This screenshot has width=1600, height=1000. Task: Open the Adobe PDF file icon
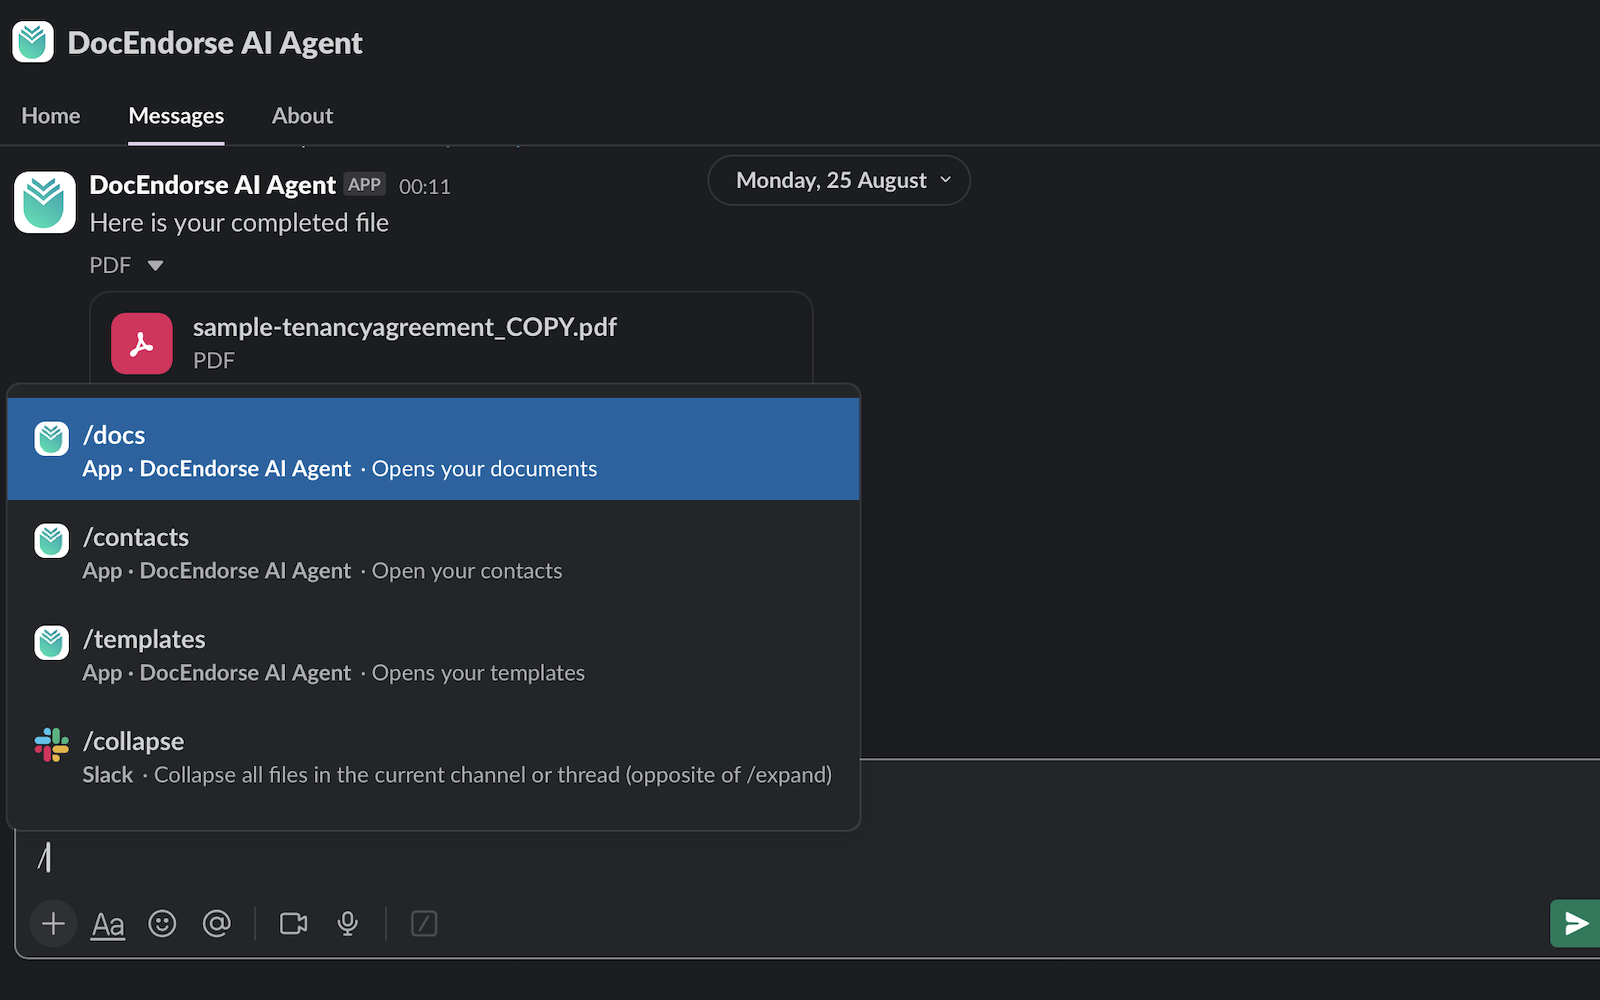click(x=141, y=343)
